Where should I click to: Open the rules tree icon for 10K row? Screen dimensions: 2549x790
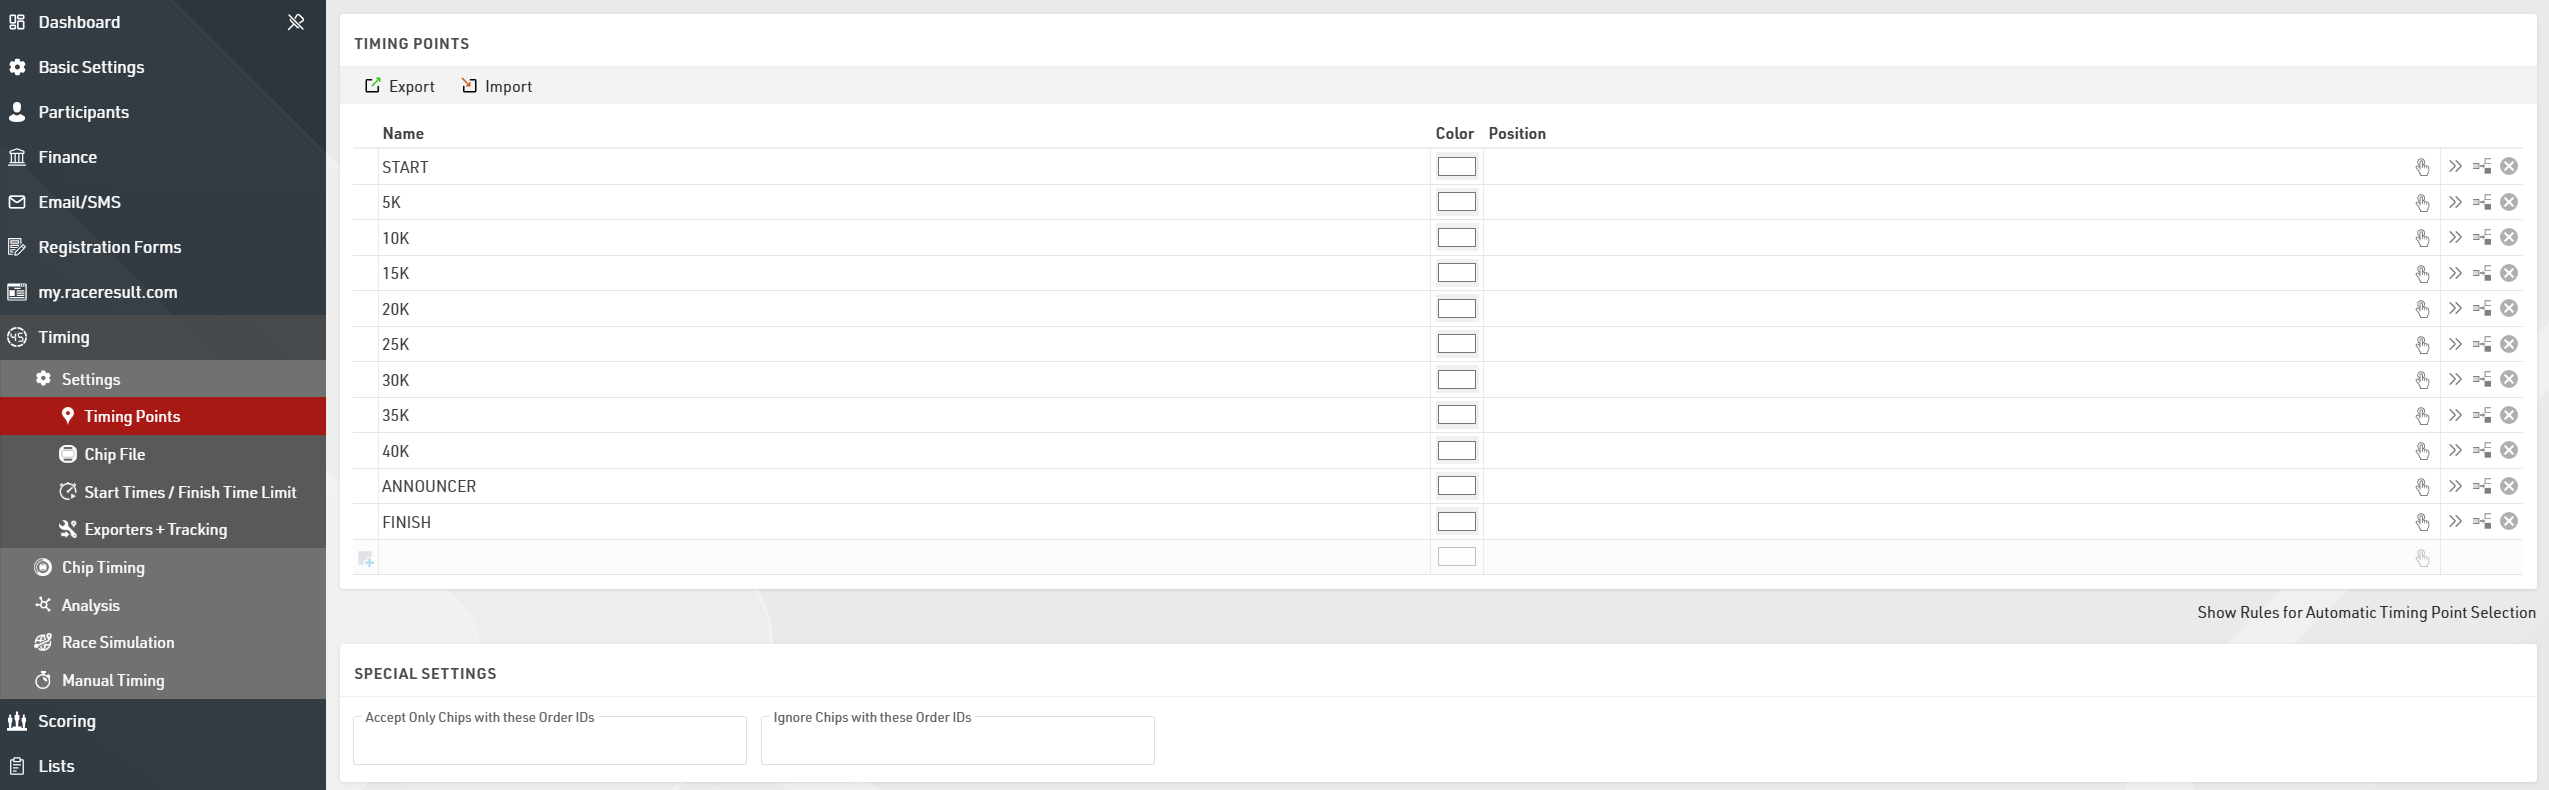(x=2482, y=238)
